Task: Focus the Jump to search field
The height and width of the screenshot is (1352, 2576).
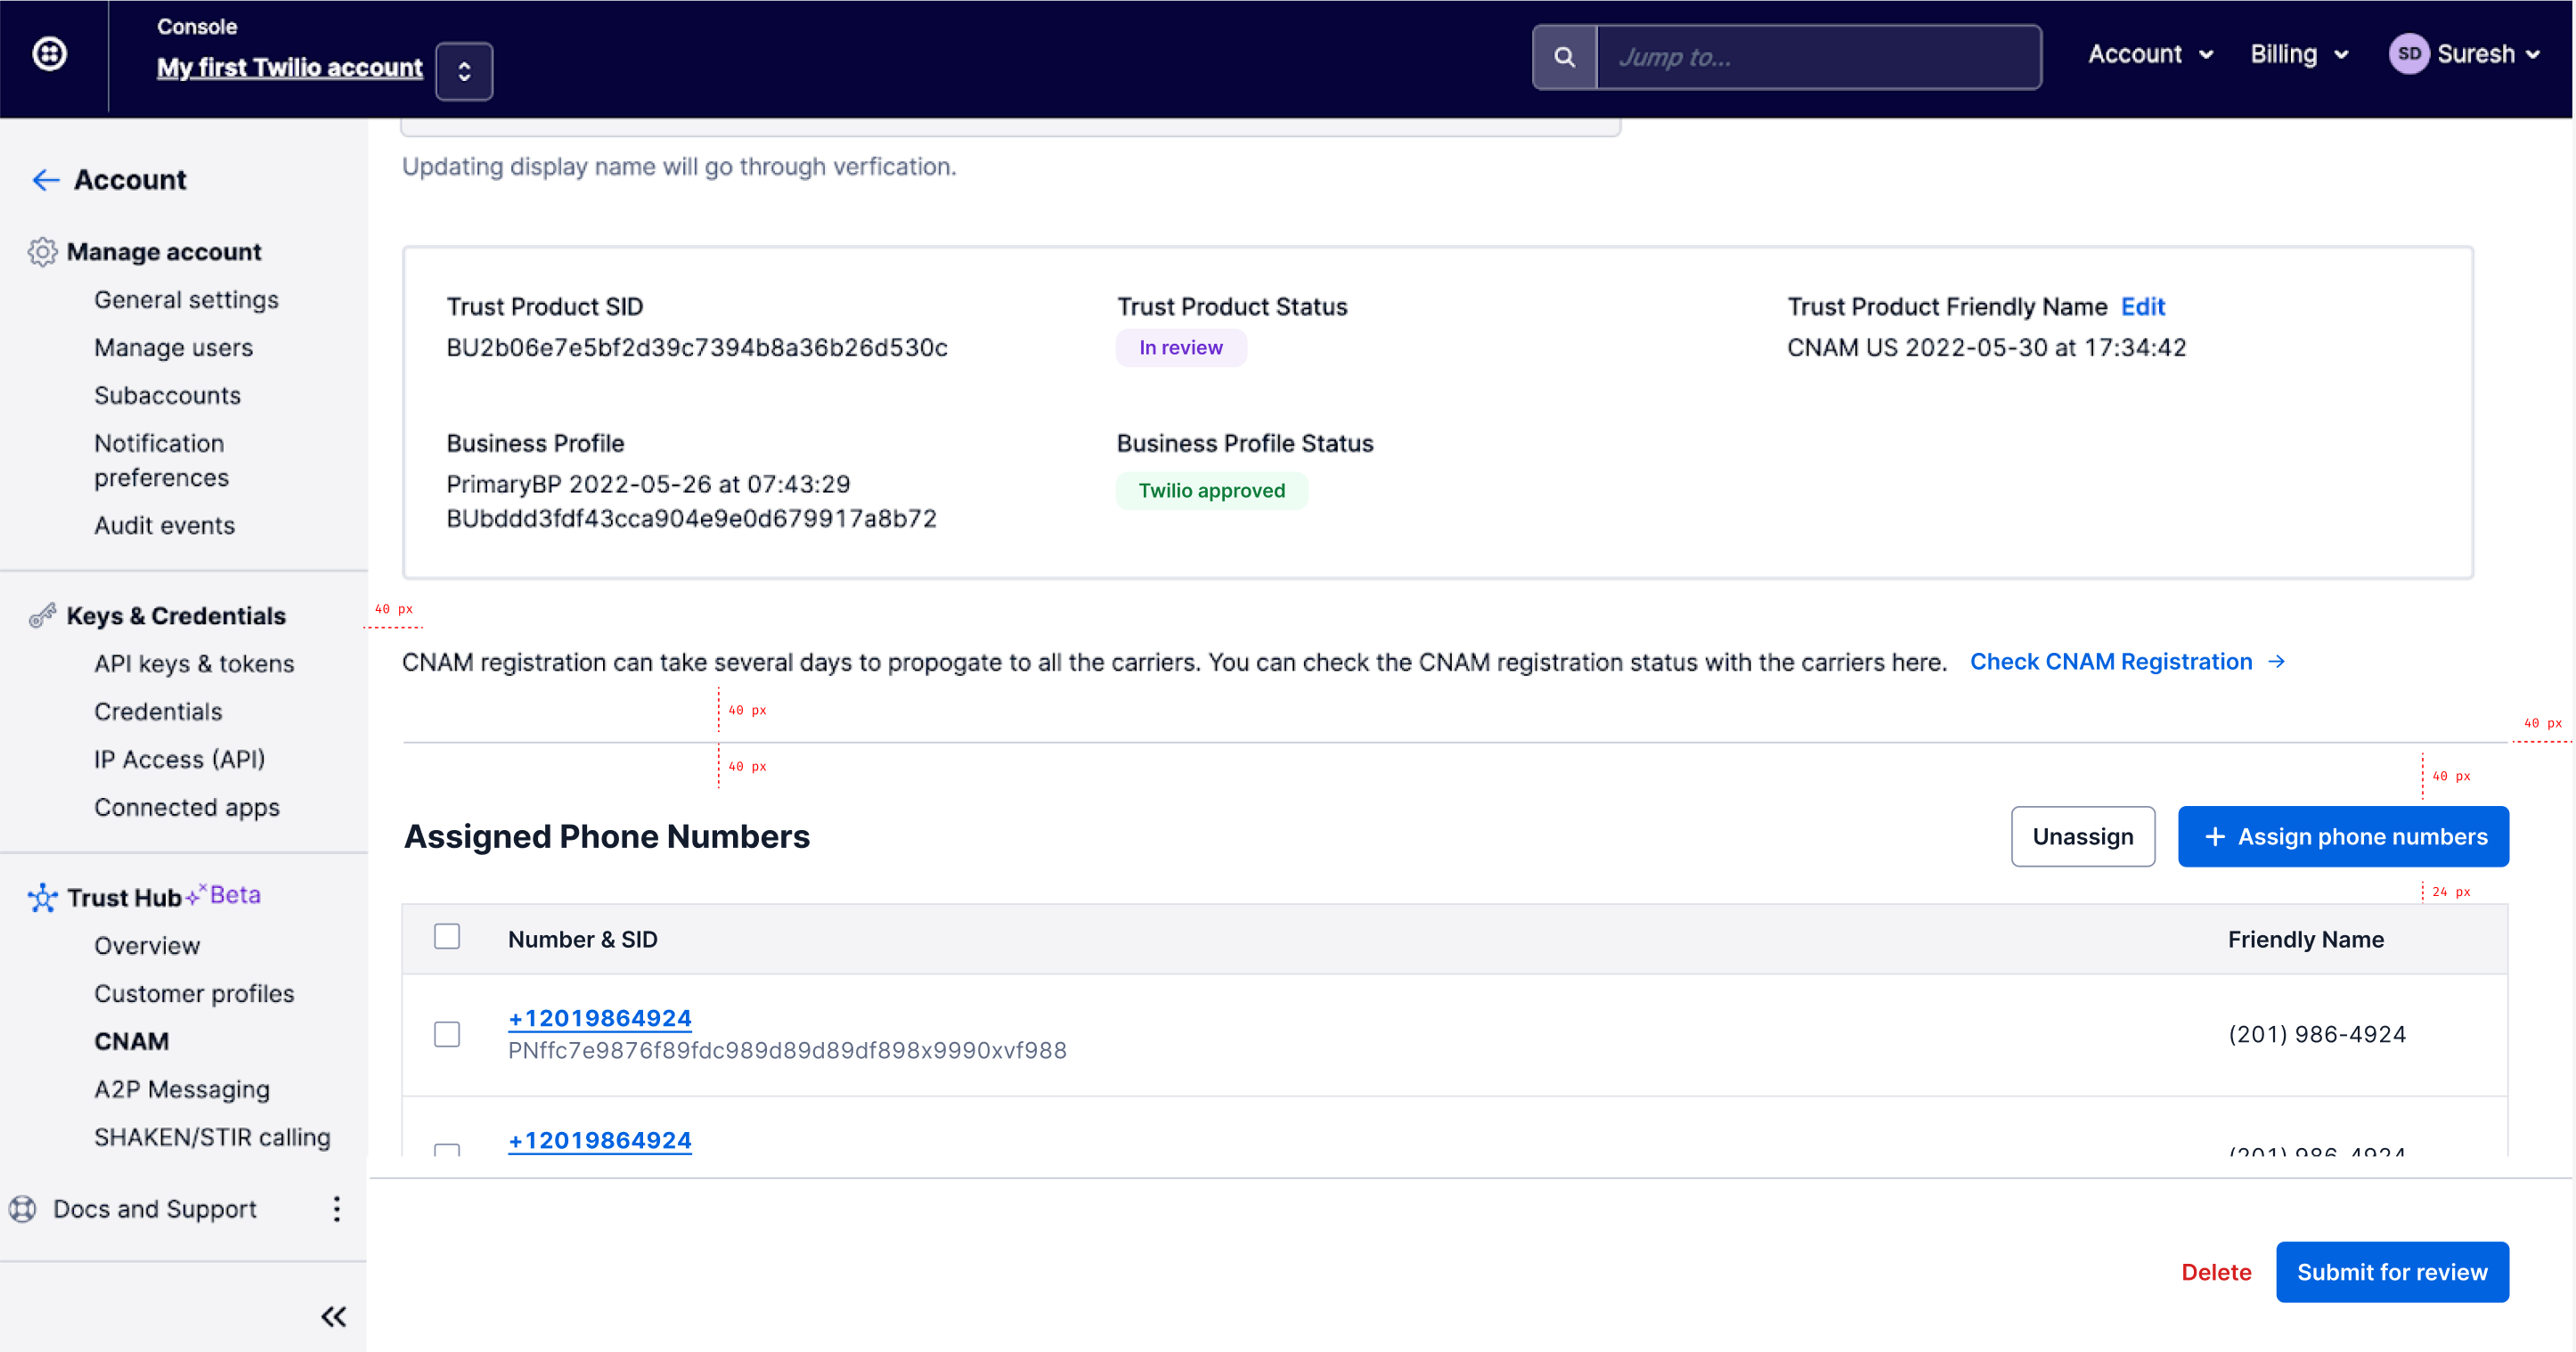Action: tap(1818, 57)
